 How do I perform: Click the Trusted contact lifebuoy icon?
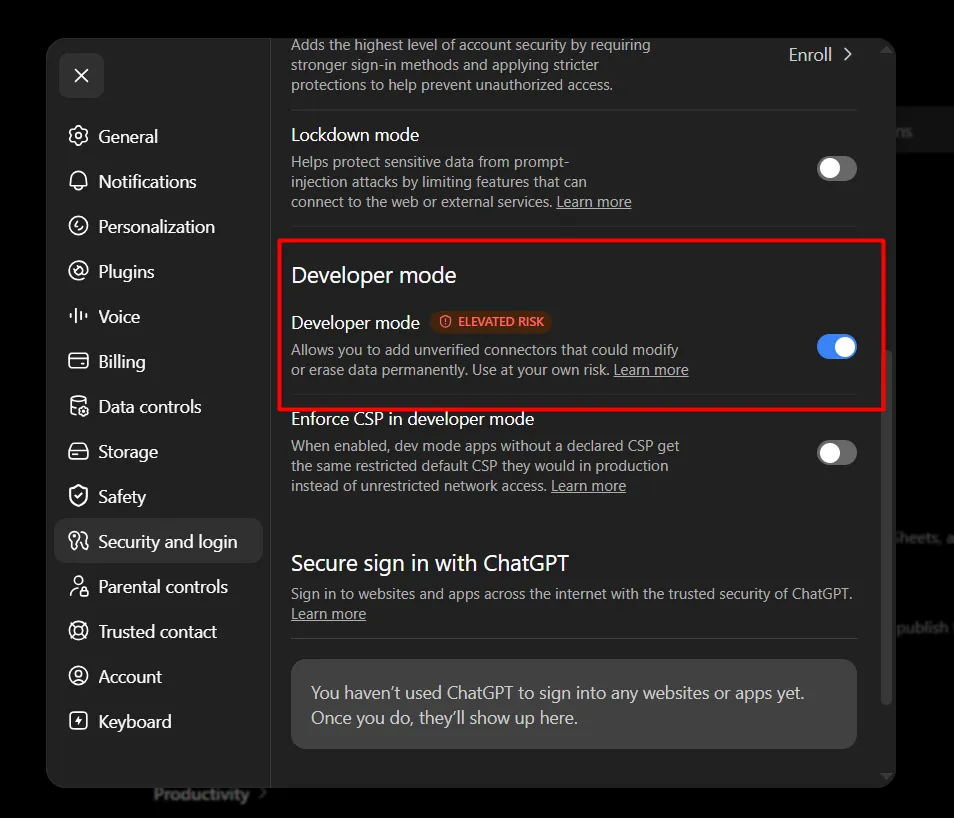pos(78,631)
